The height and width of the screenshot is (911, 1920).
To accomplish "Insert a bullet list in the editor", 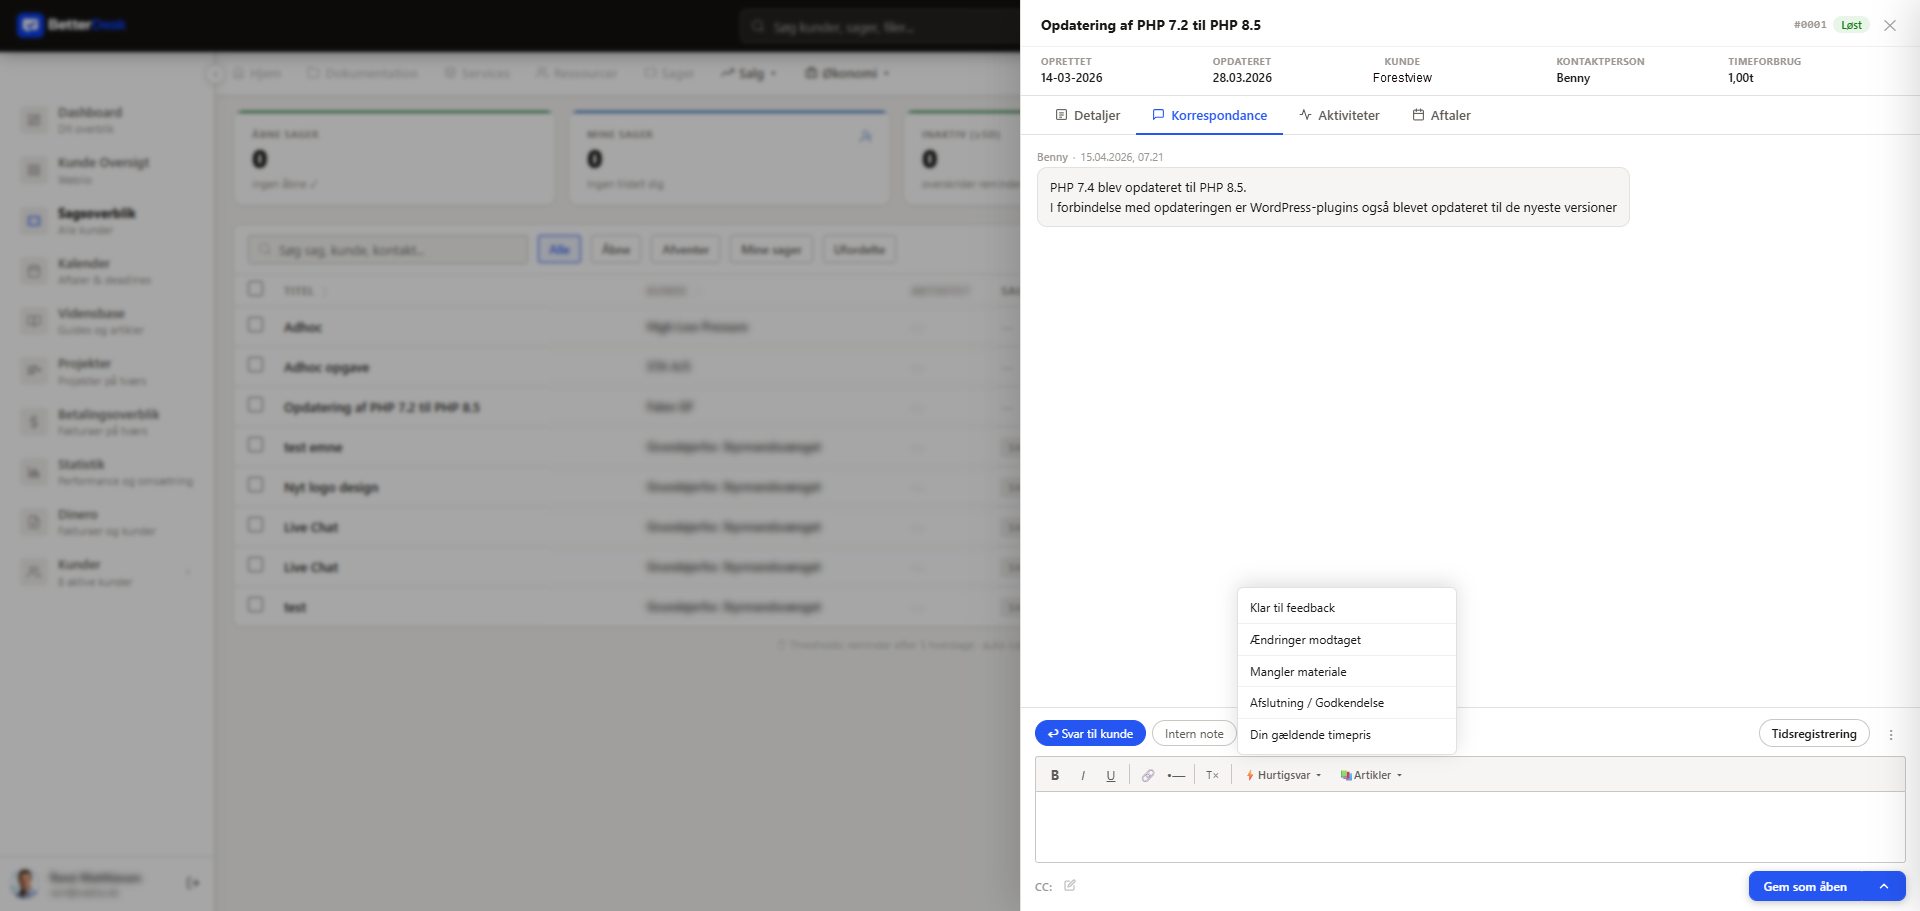I will pyautogui.click(x=1176, y=775).
